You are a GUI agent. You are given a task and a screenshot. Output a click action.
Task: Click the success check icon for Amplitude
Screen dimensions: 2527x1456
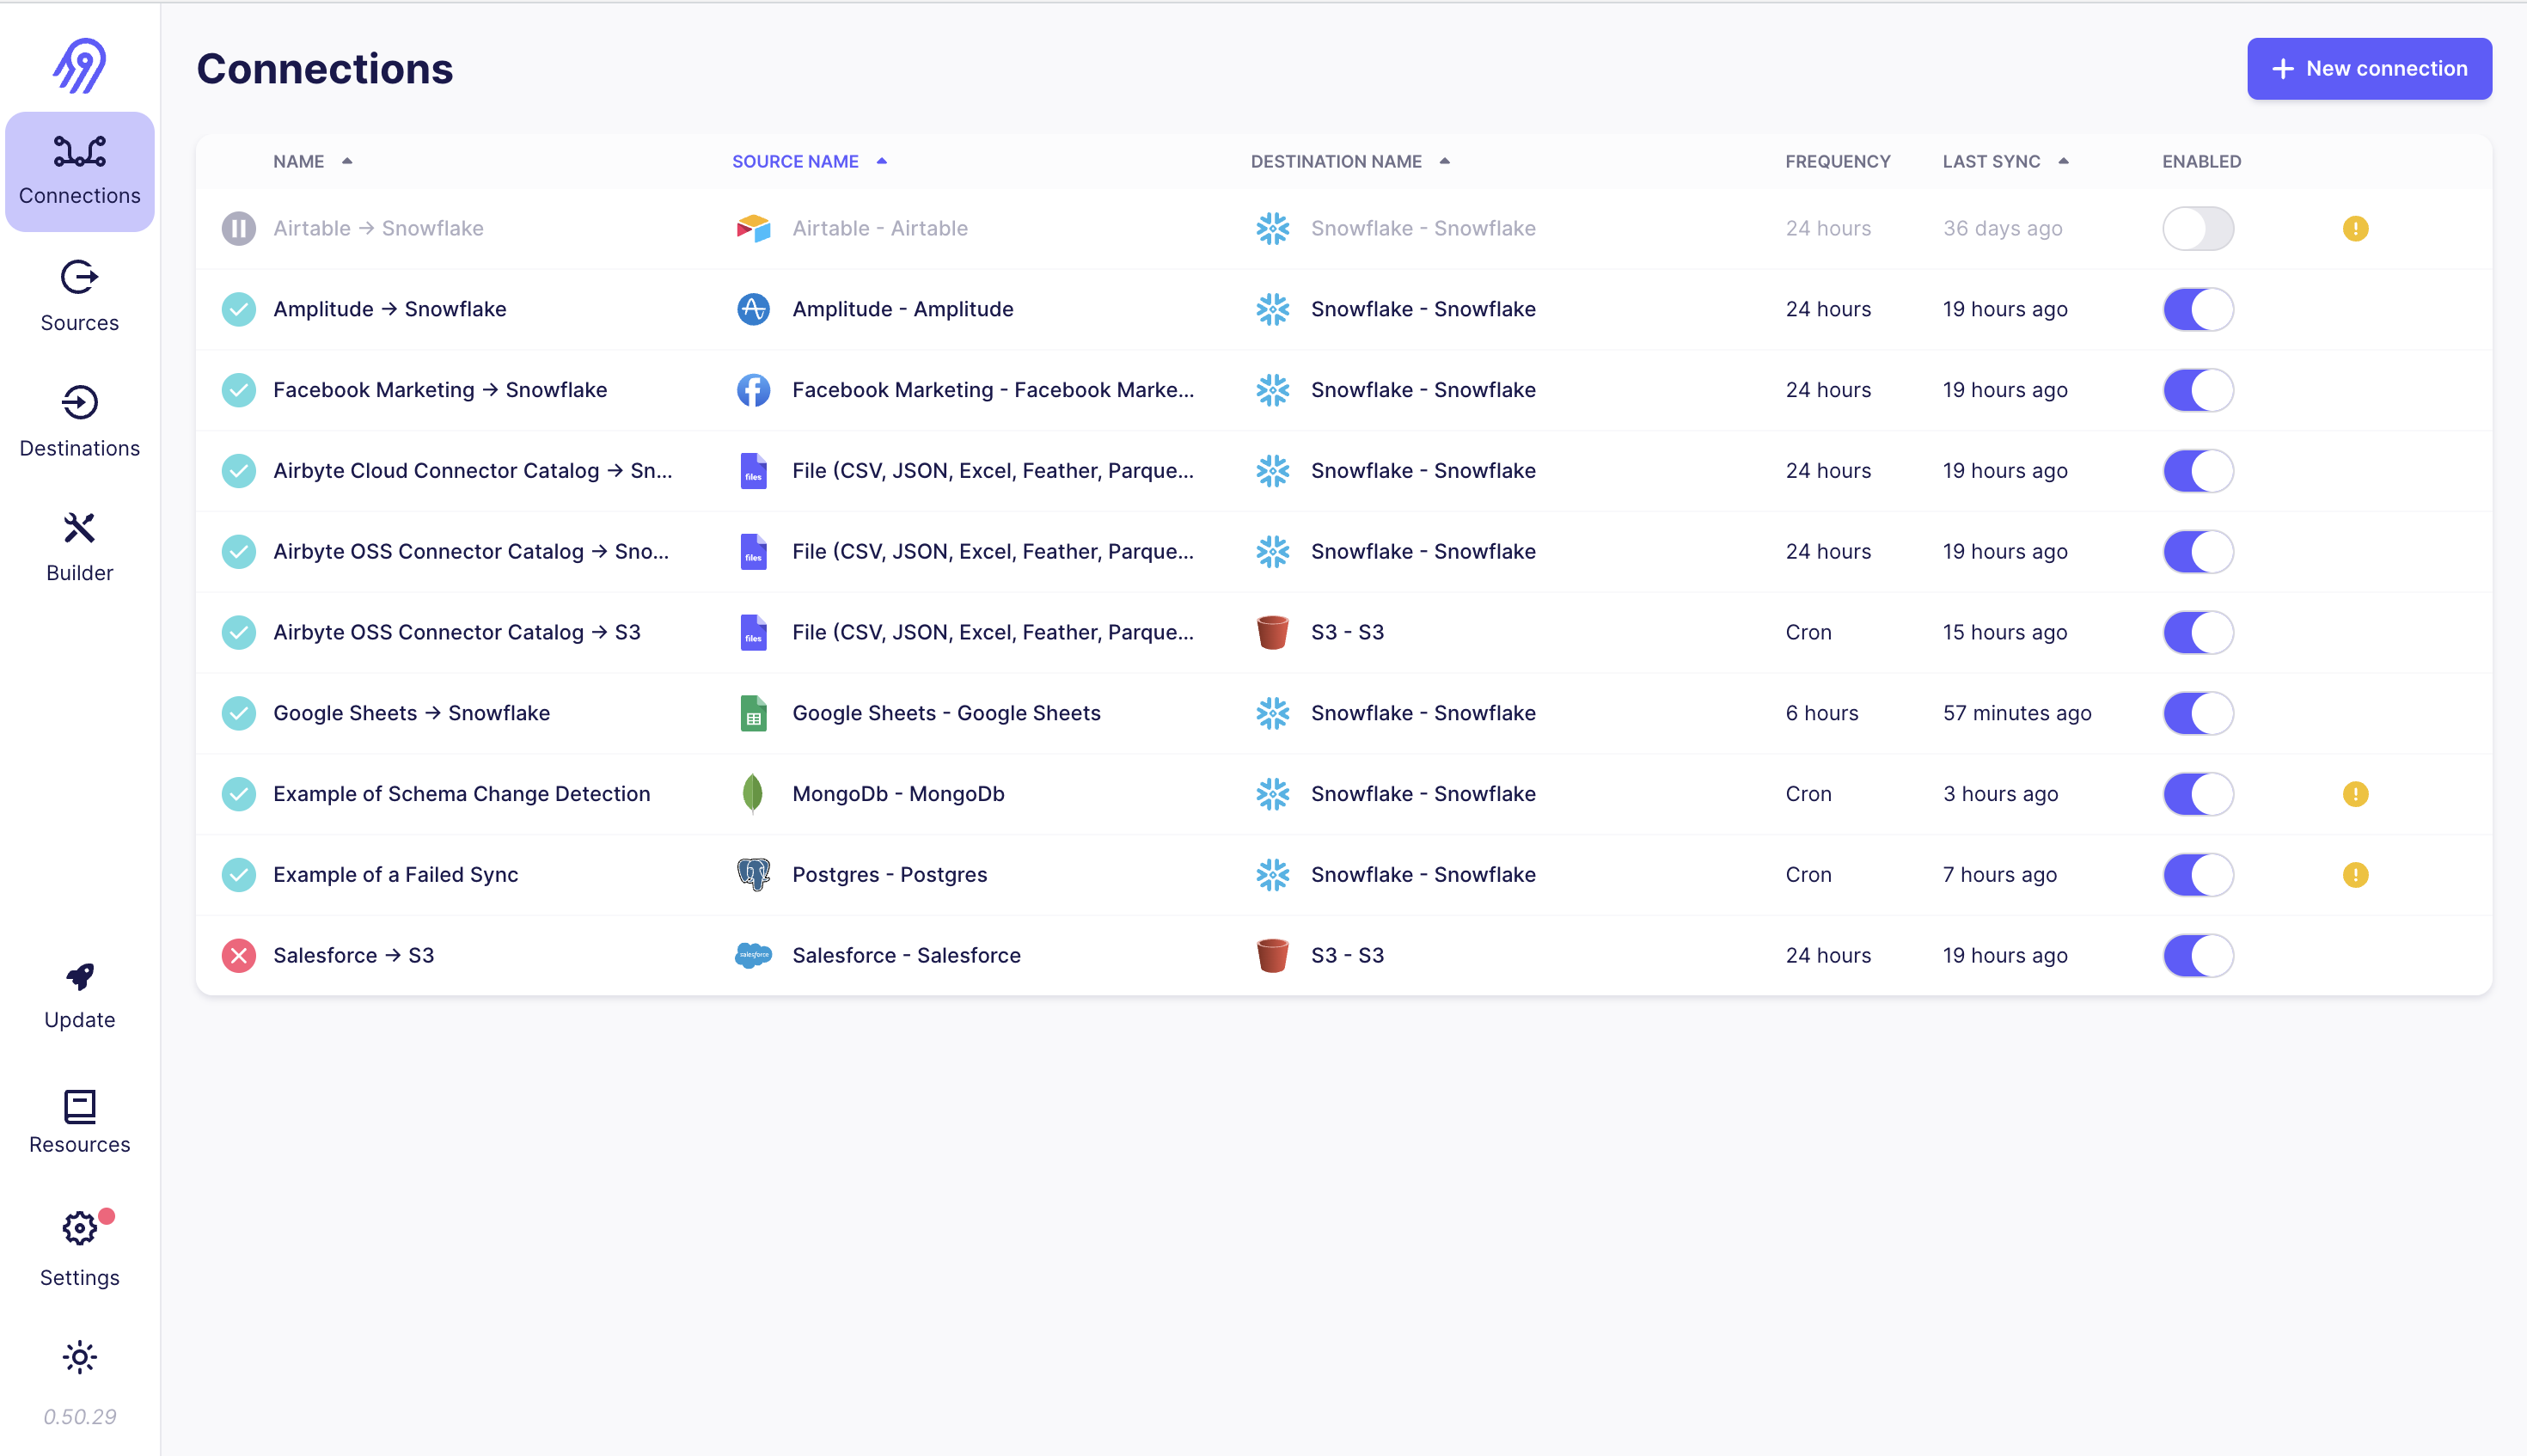238,310
